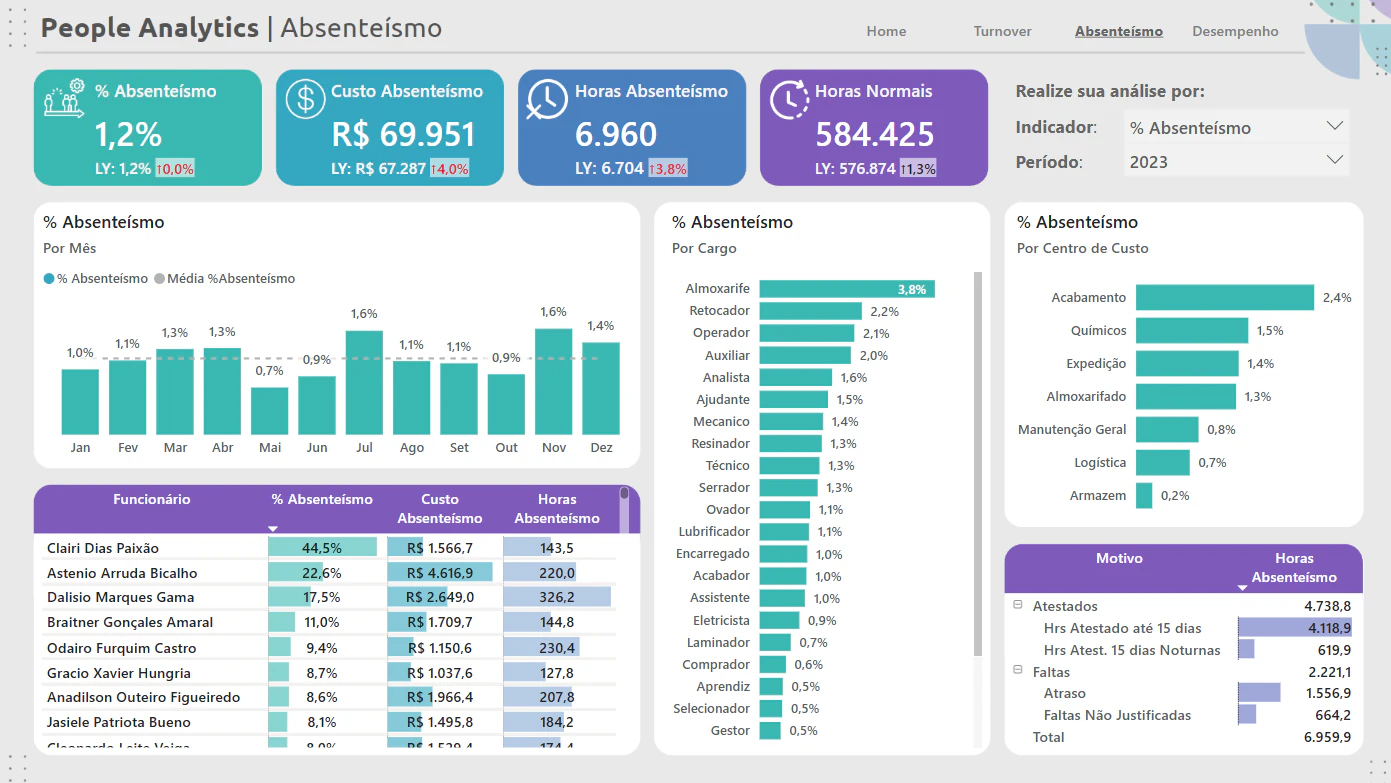
Task: Click the employee table vertical scrollbar
Action: click(625, 510)
